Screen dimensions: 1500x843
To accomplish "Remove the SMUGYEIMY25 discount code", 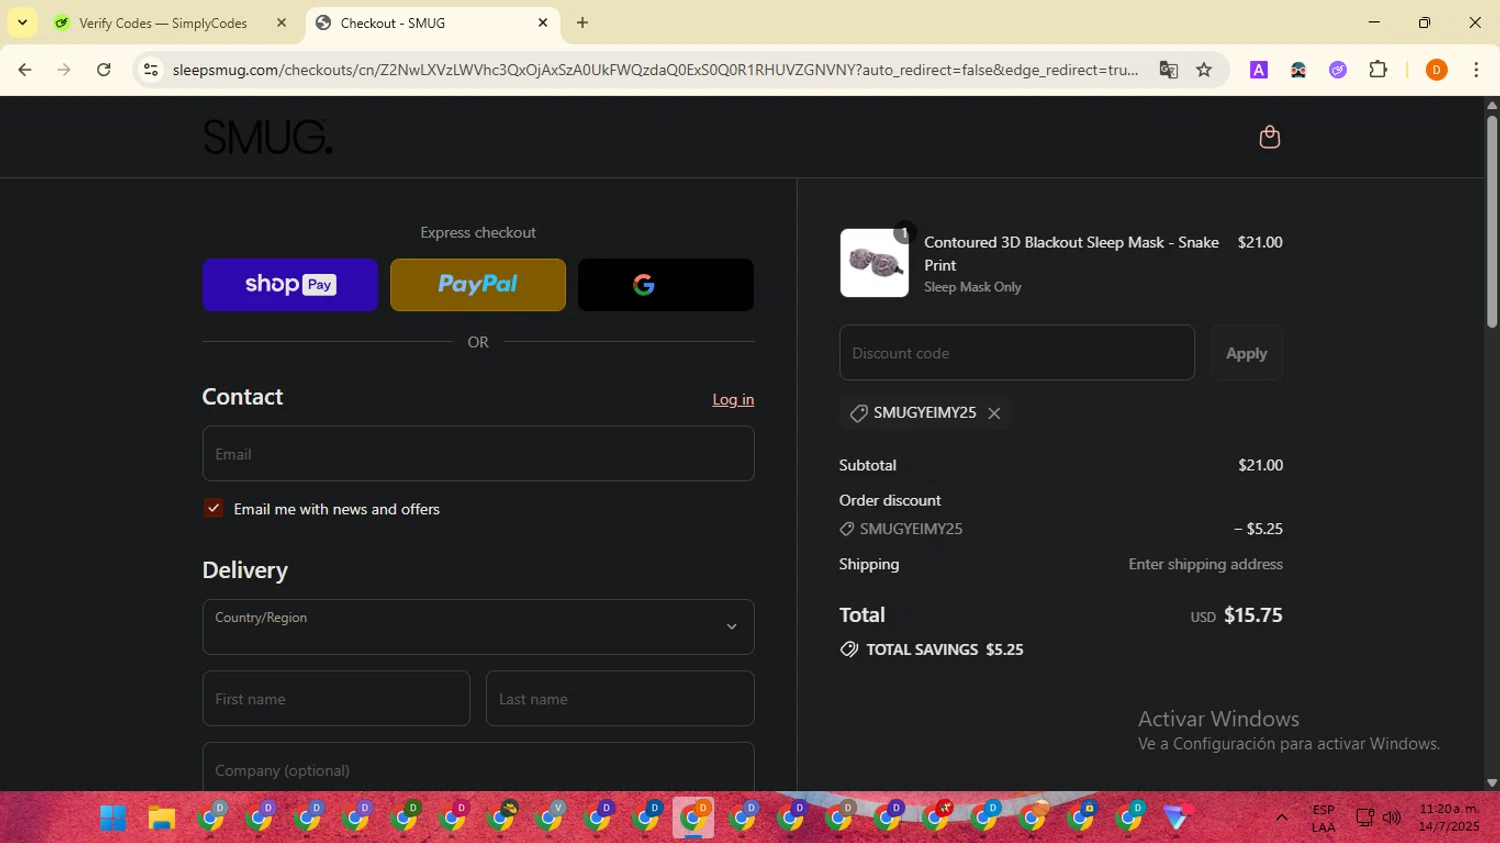I will point(994,413).
